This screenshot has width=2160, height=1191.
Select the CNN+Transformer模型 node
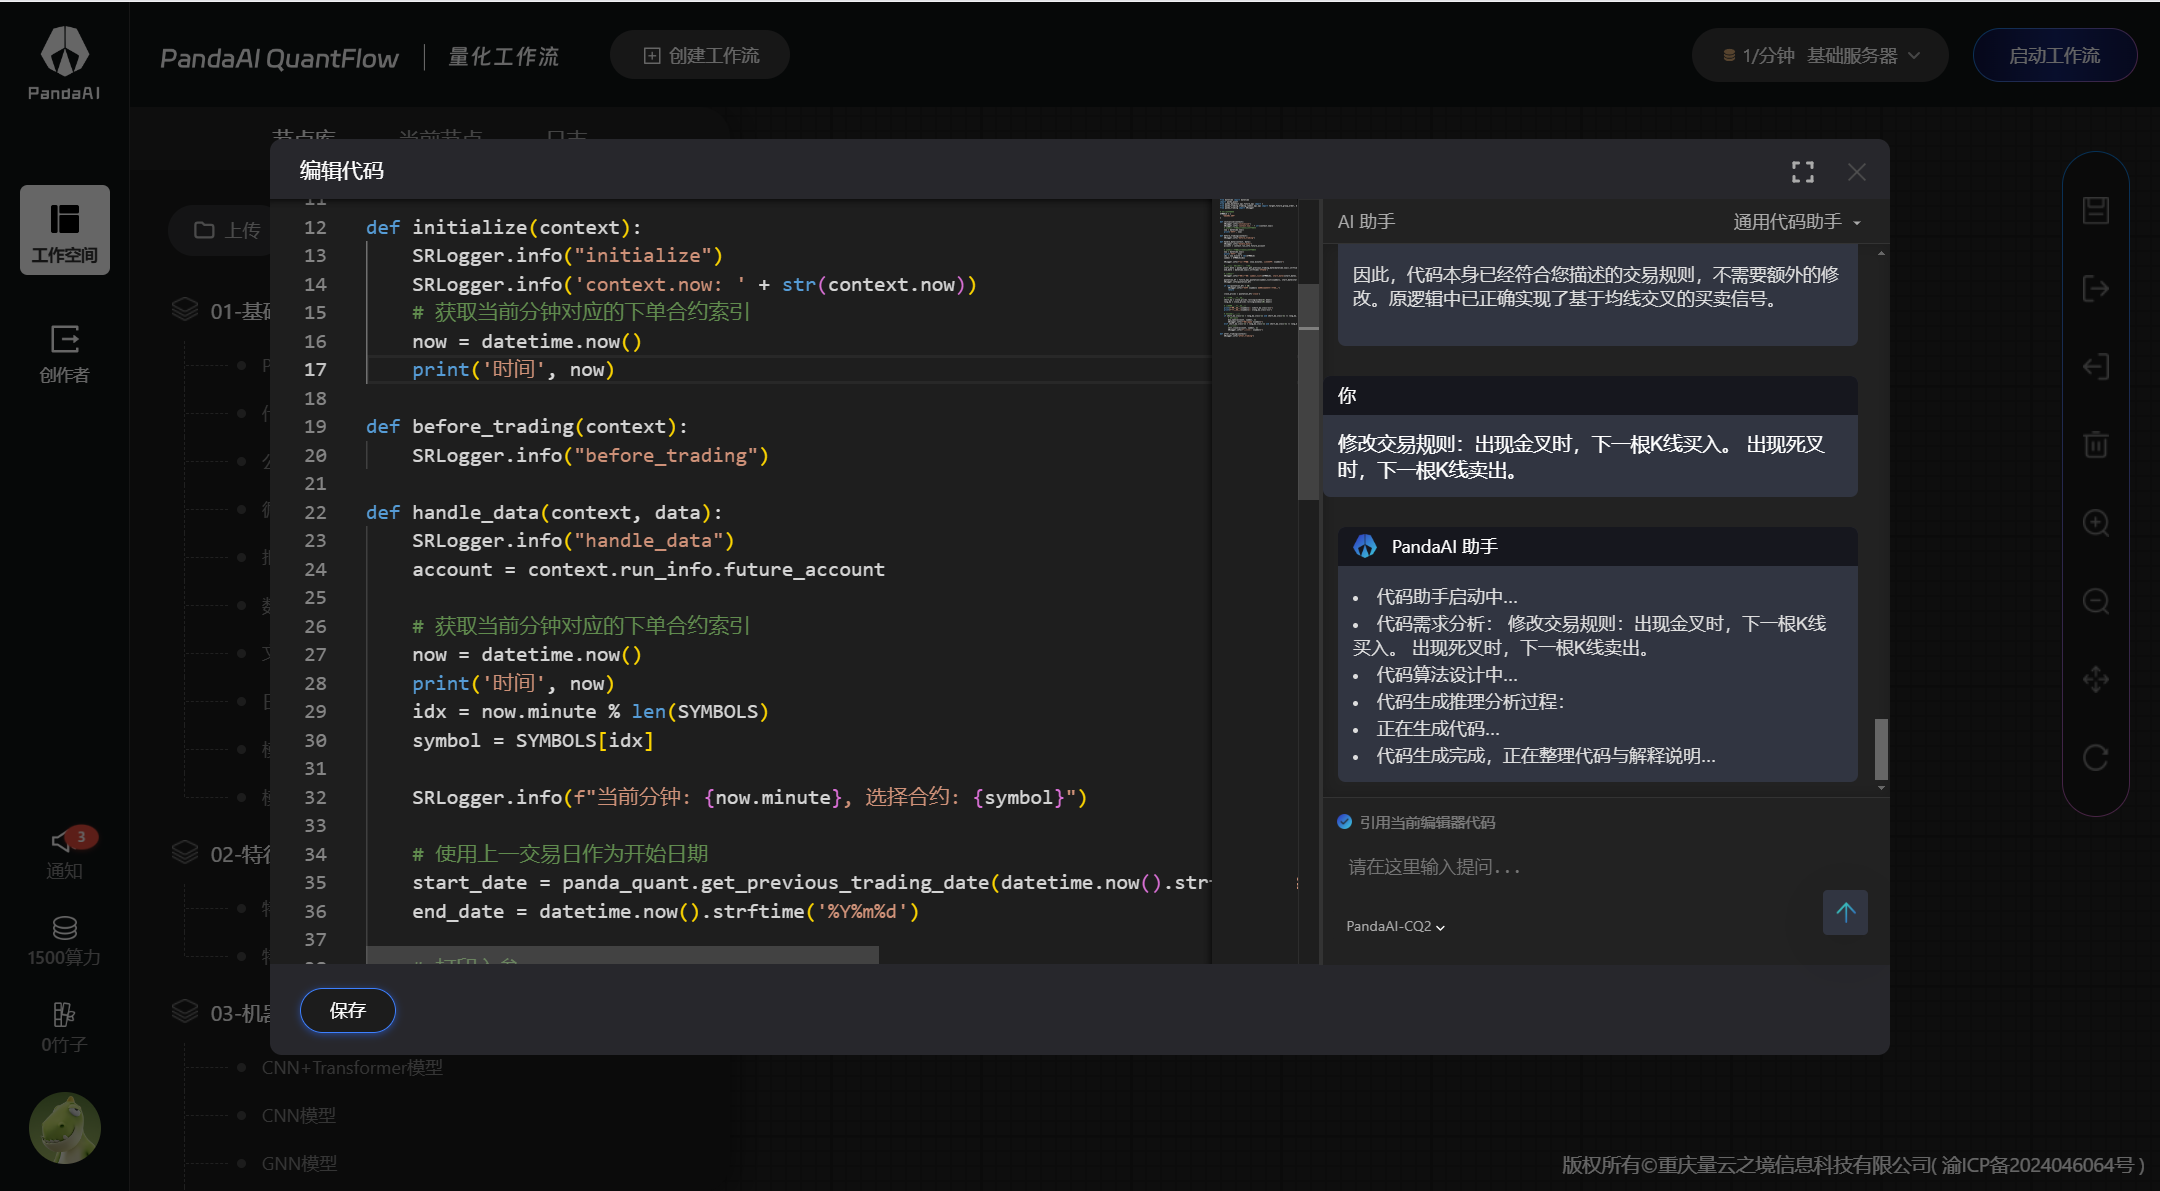[352, 1068]
